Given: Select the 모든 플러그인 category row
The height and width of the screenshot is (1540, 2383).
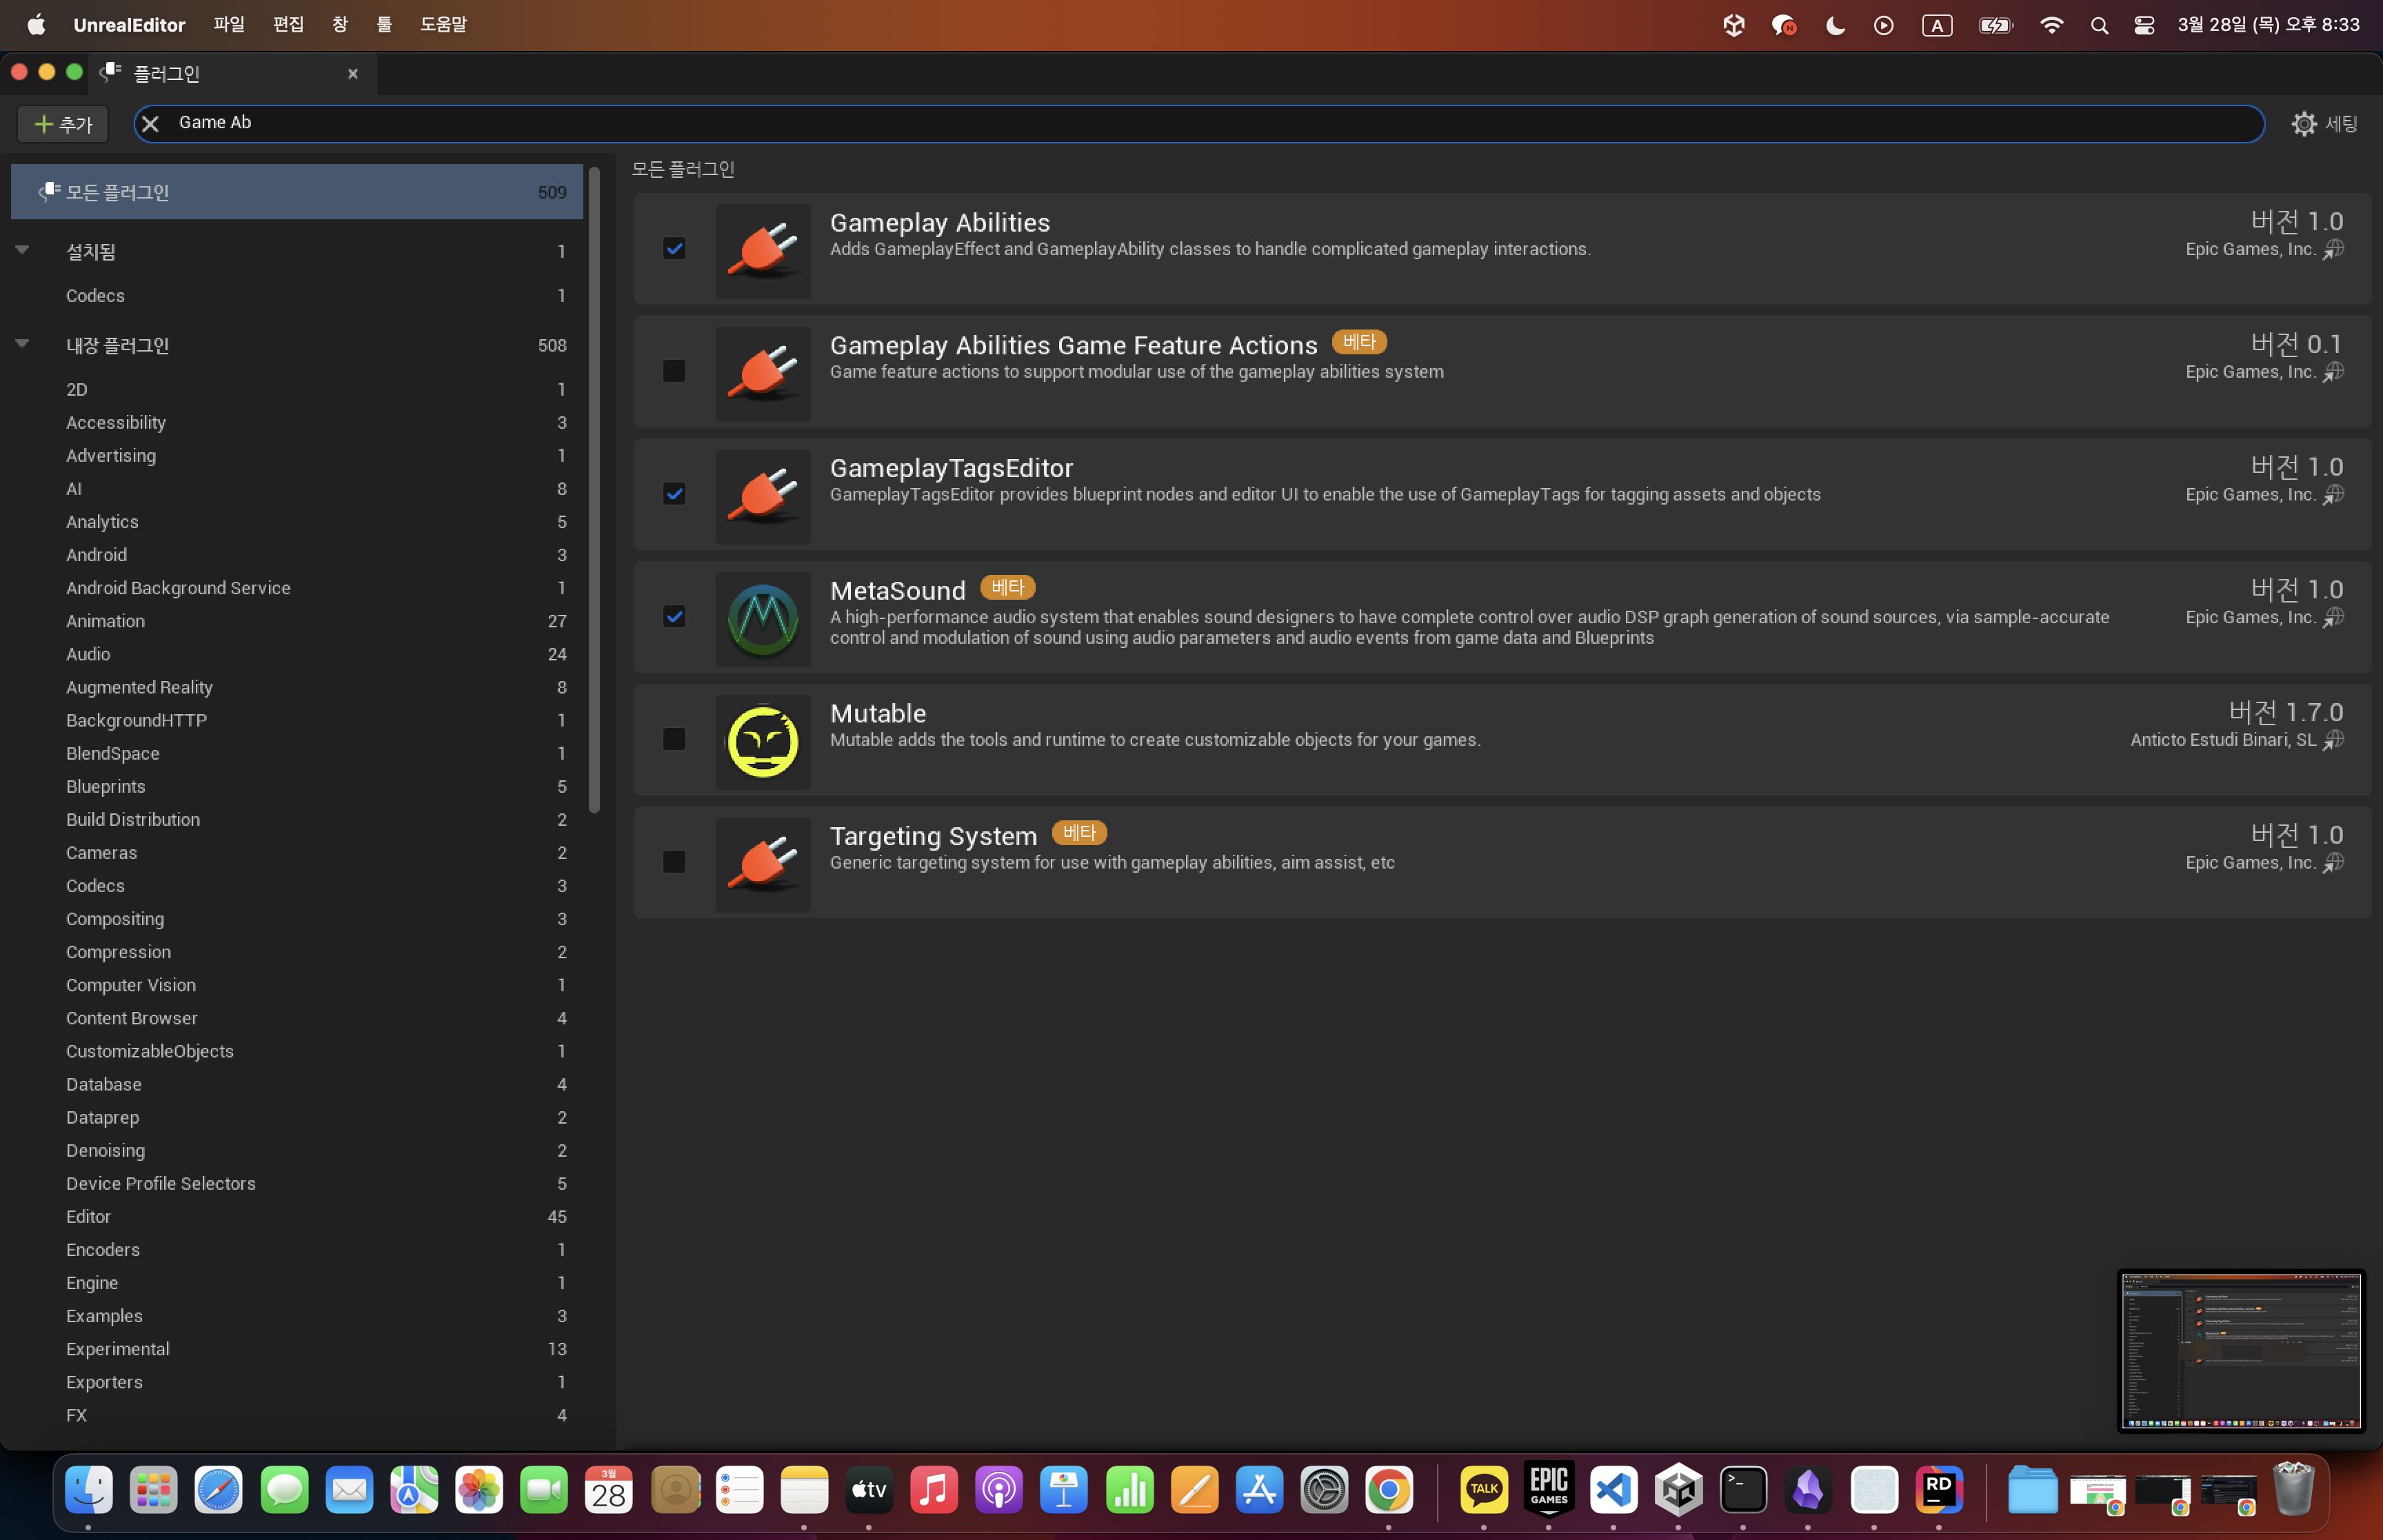Looking at the screenshot, I should 296,192.
